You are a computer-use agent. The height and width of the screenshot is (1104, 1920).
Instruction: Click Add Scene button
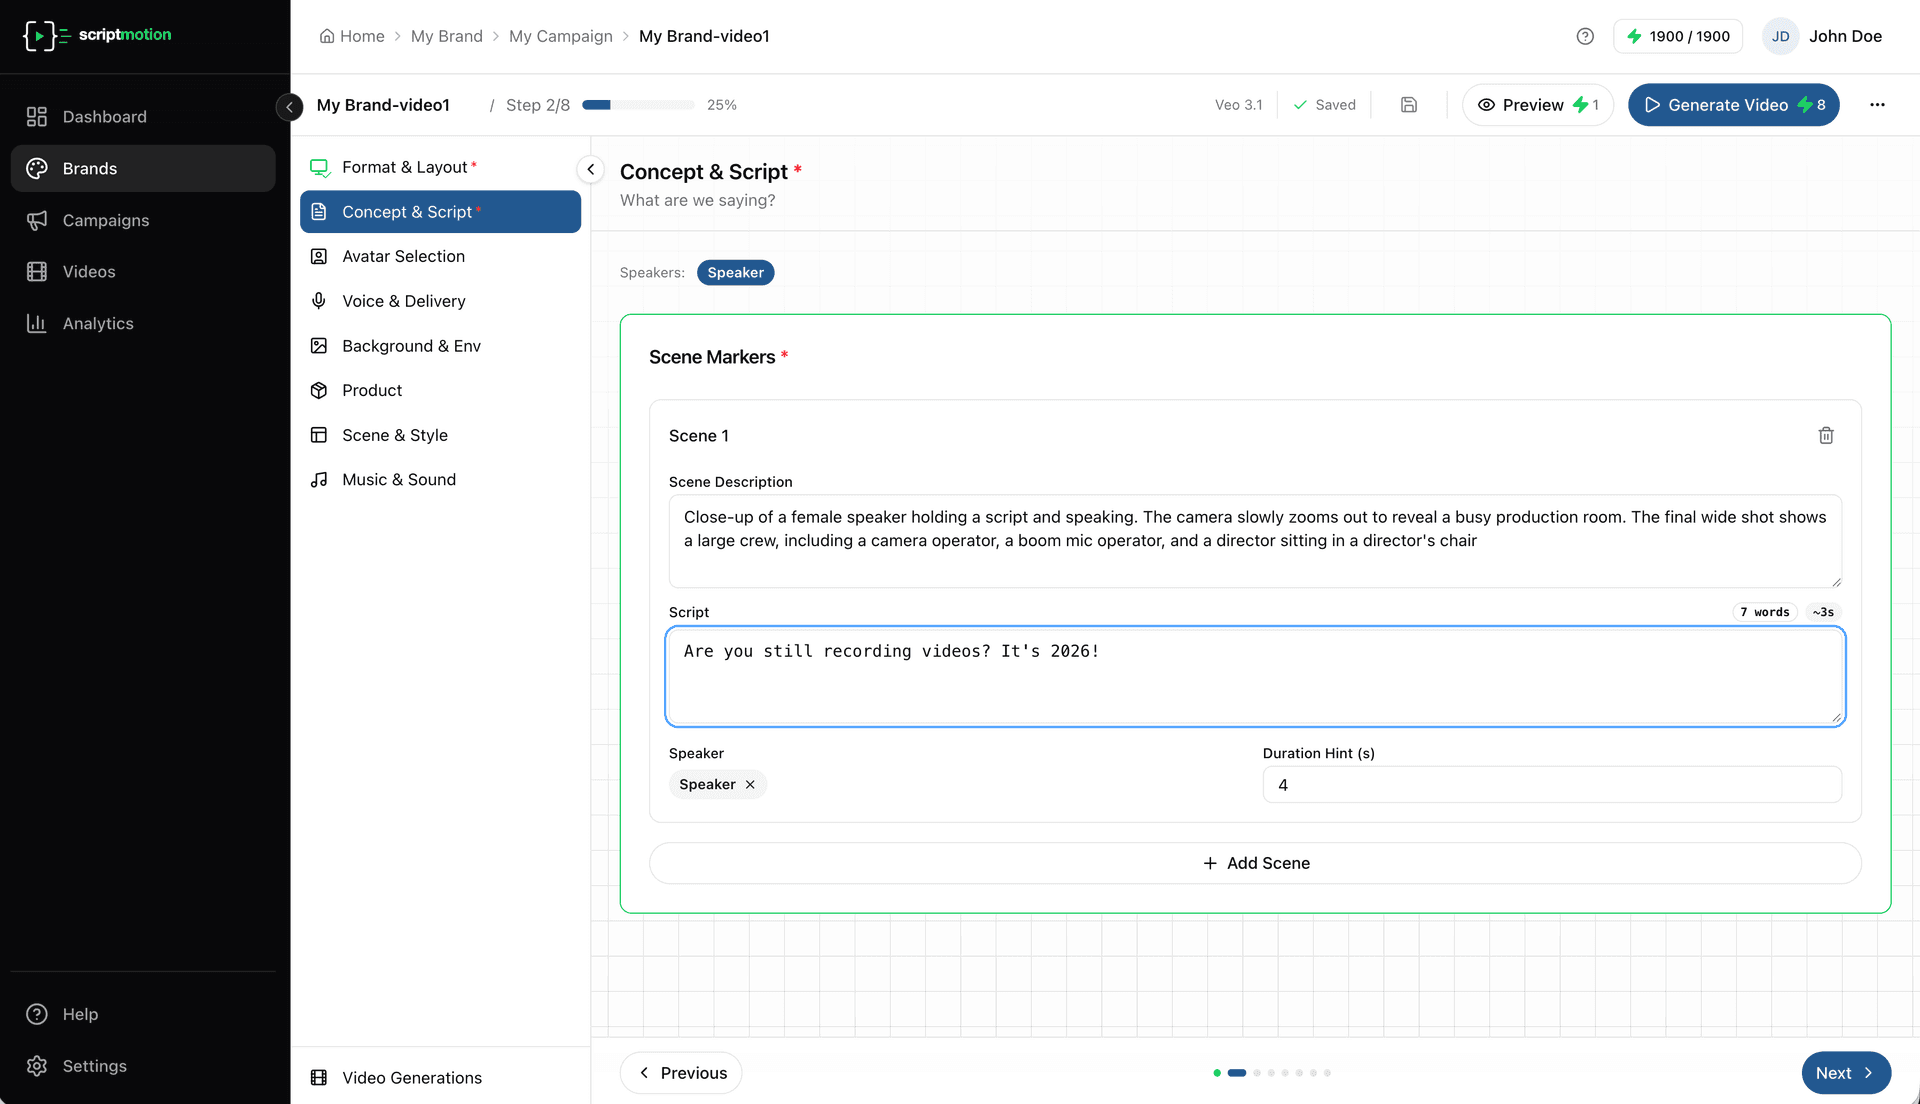click(x=1255, y=863)
